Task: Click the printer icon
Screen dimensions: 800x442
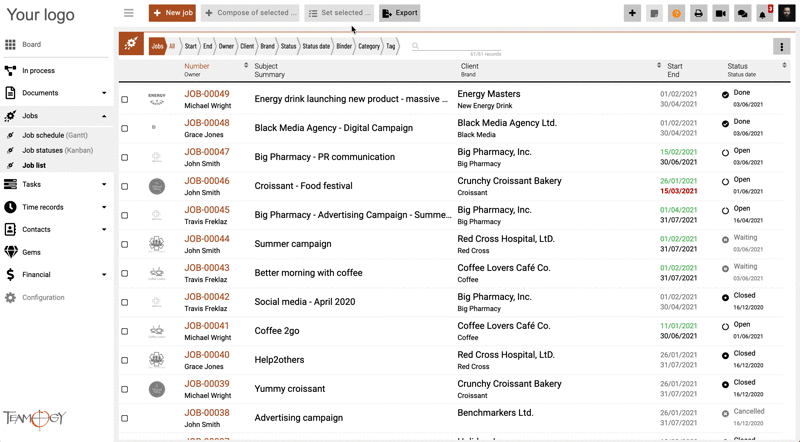Action: click(698, 13)
